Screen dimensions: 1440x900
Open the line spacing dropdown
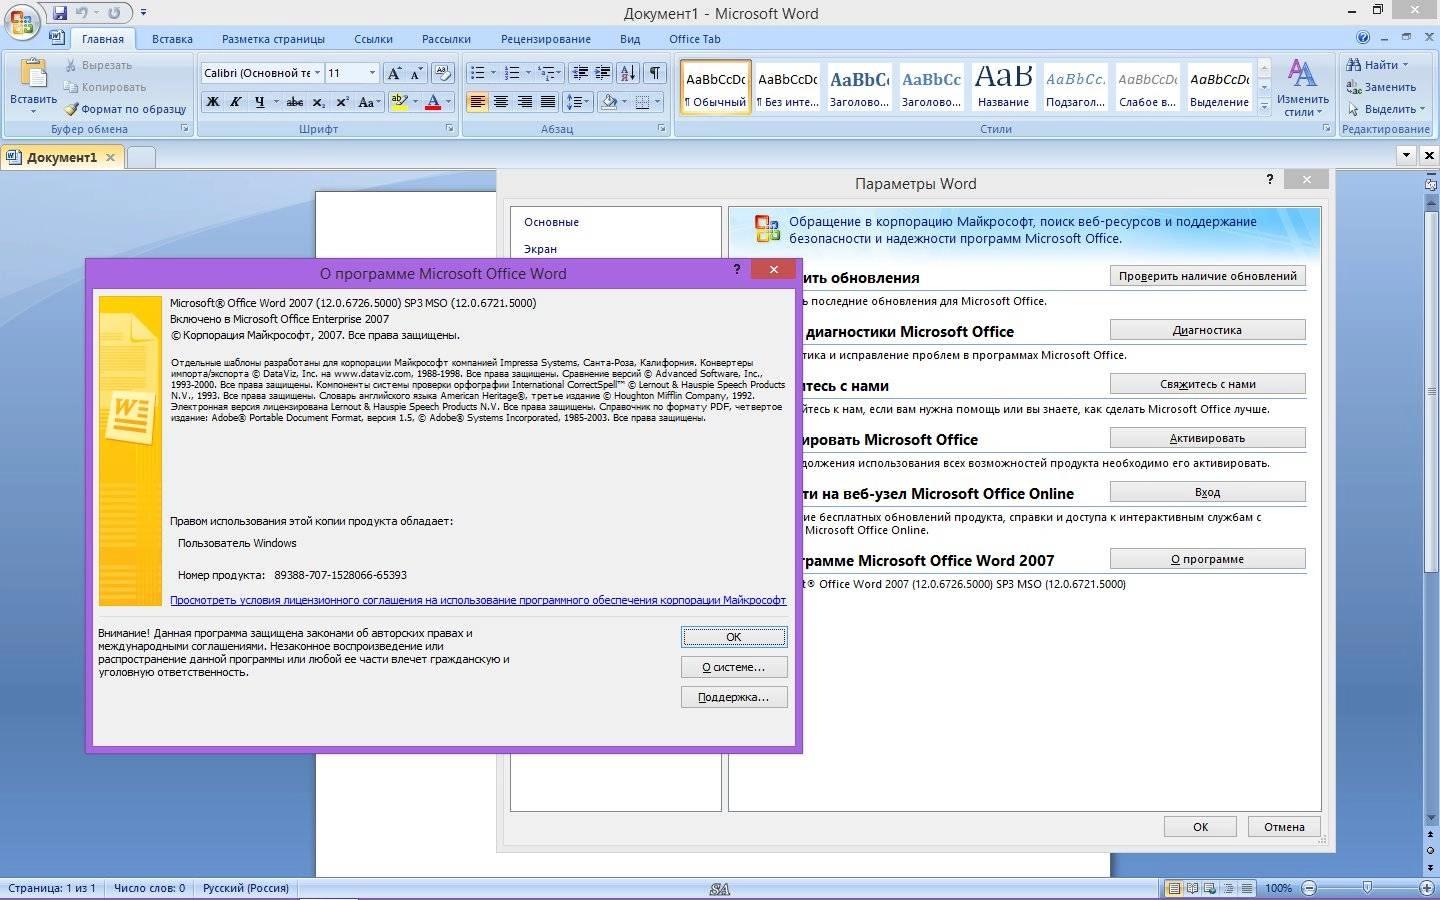pyautogui.click(x=579, y=102)
